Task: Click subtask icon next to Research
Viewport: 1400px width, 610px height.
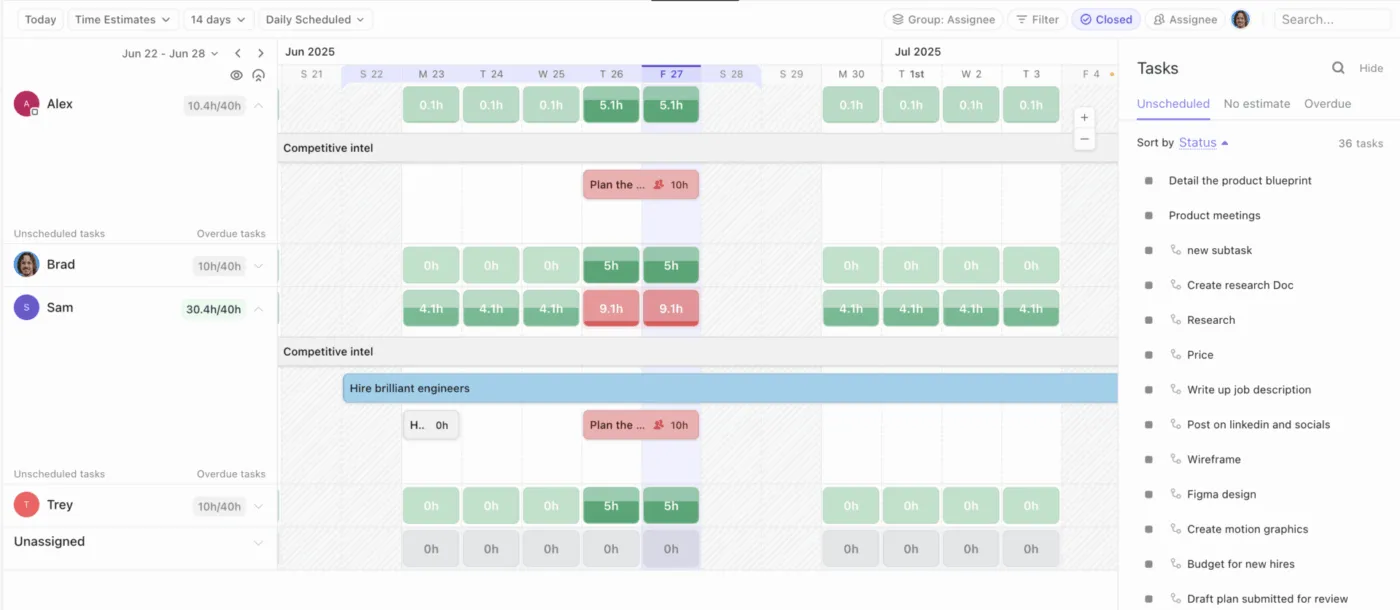Action: coord(1176,320)
